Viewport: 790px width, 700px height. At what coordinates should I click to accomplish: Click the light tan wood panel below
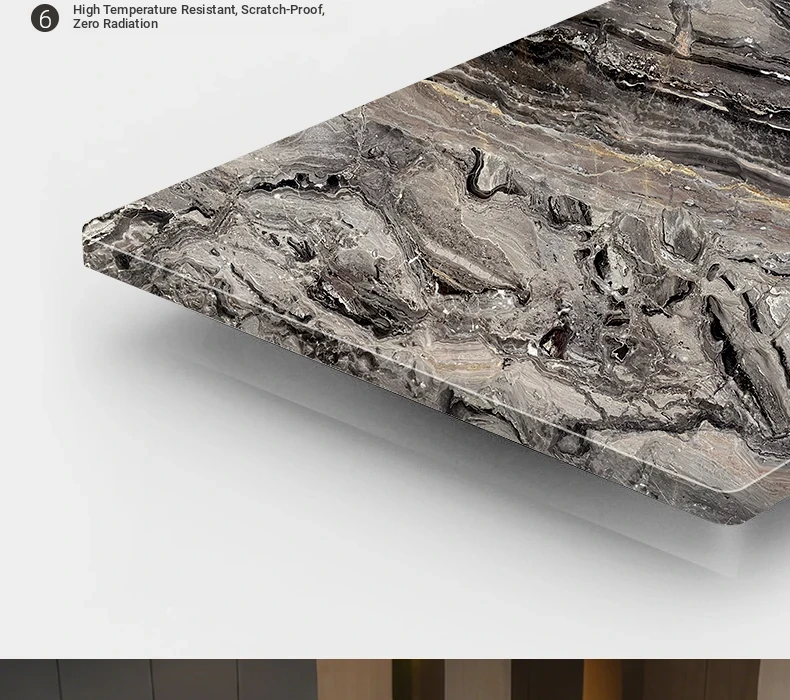(x=353, y=680)
